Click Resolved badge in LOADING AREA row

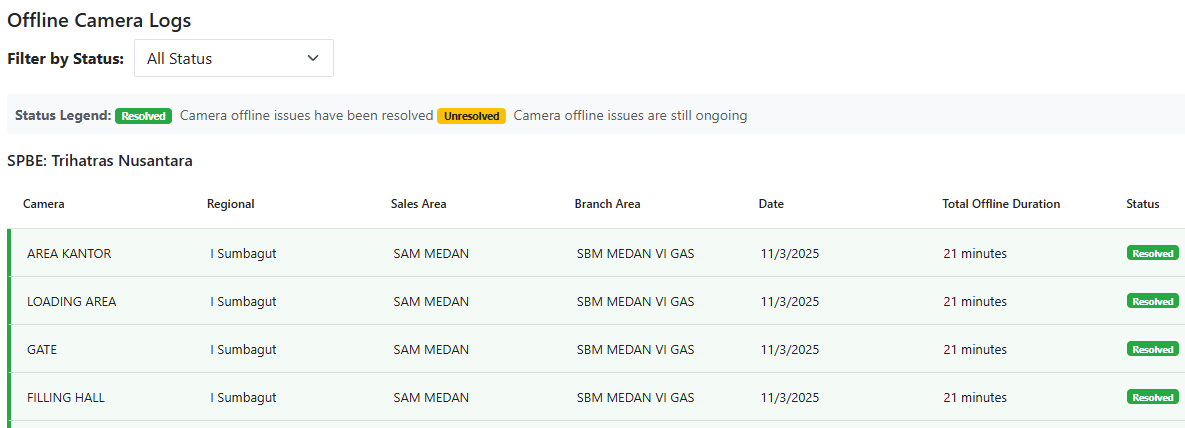(1152, 302)
